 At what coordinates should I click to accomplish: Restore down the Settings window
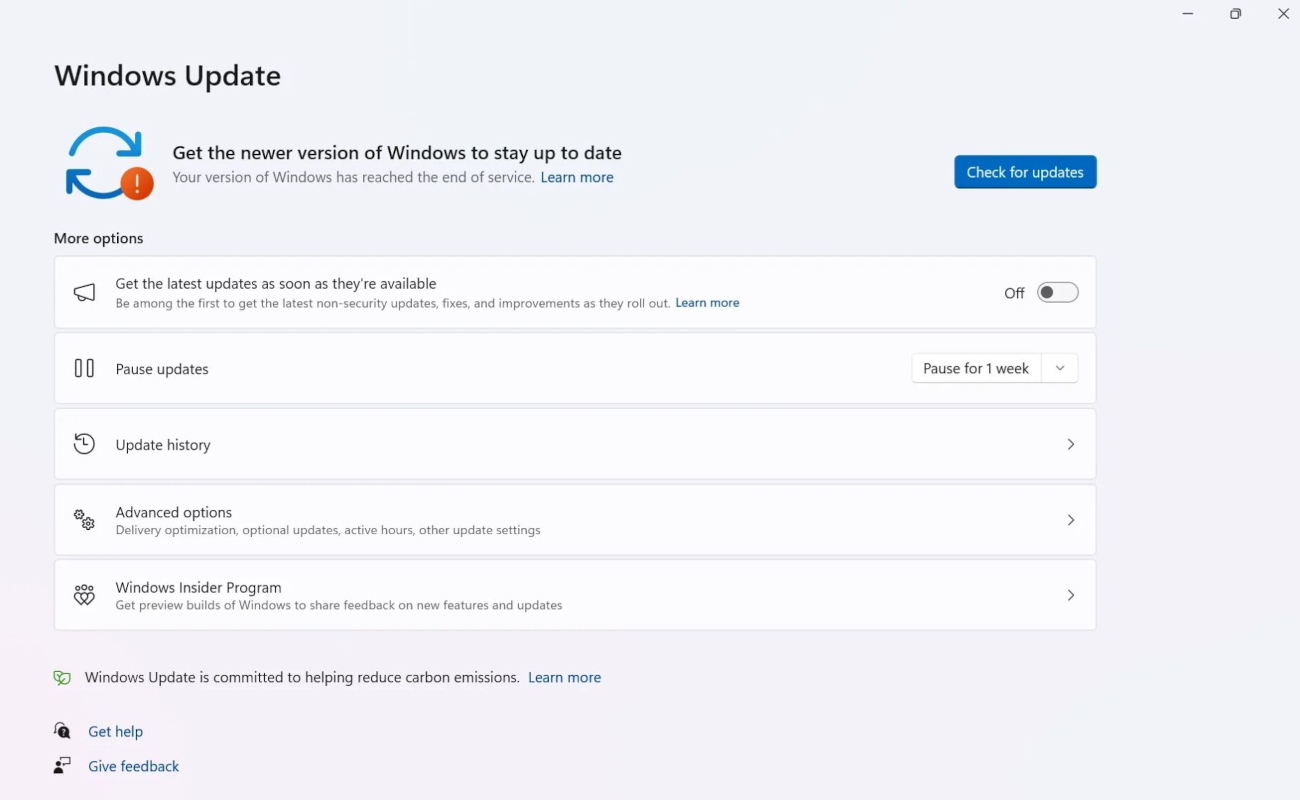[1236, 14]
